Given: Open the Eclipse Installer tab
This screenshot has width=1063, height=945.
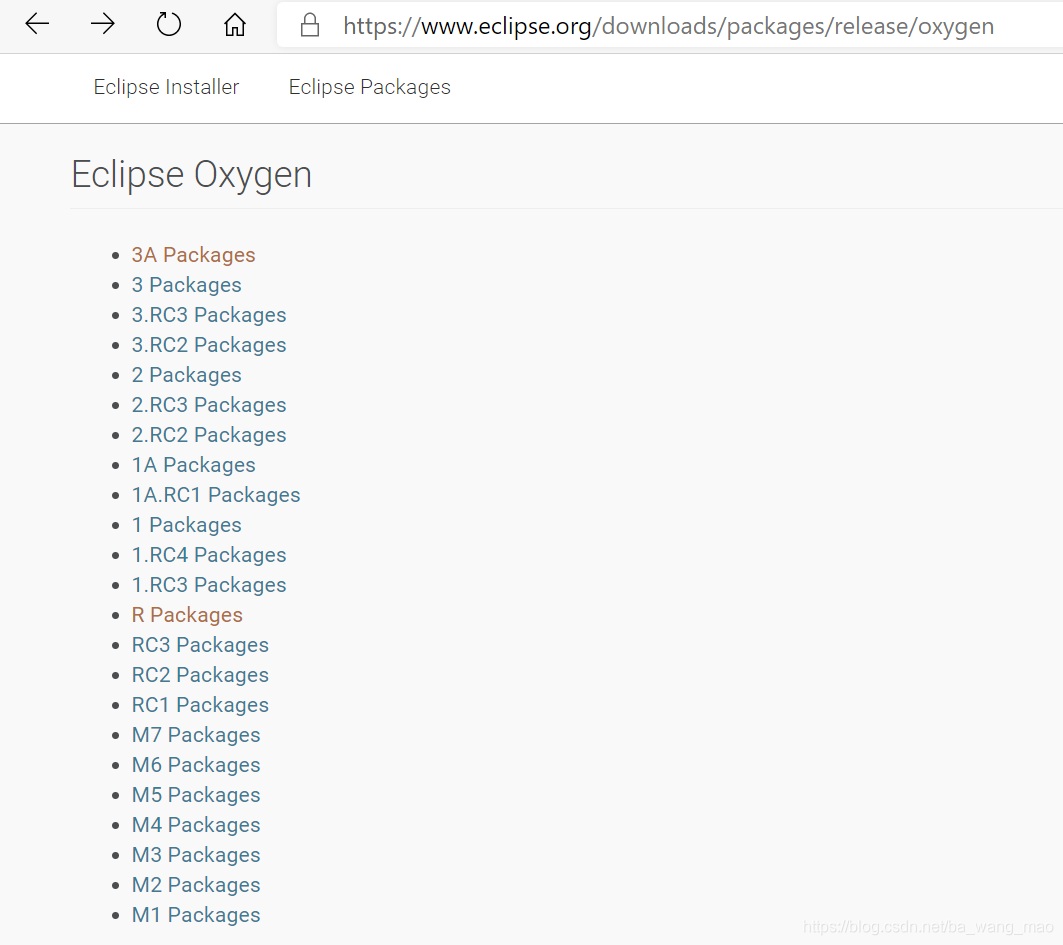Looking at the screenshot, I should coord(166,87).
